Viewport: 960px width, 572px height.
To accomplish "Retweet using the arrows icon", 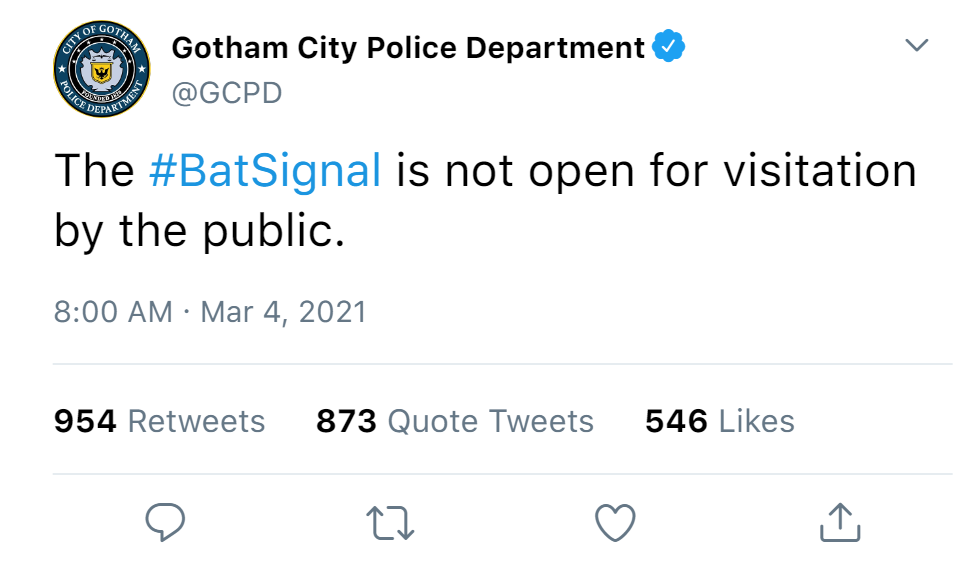I will [390, 522].
